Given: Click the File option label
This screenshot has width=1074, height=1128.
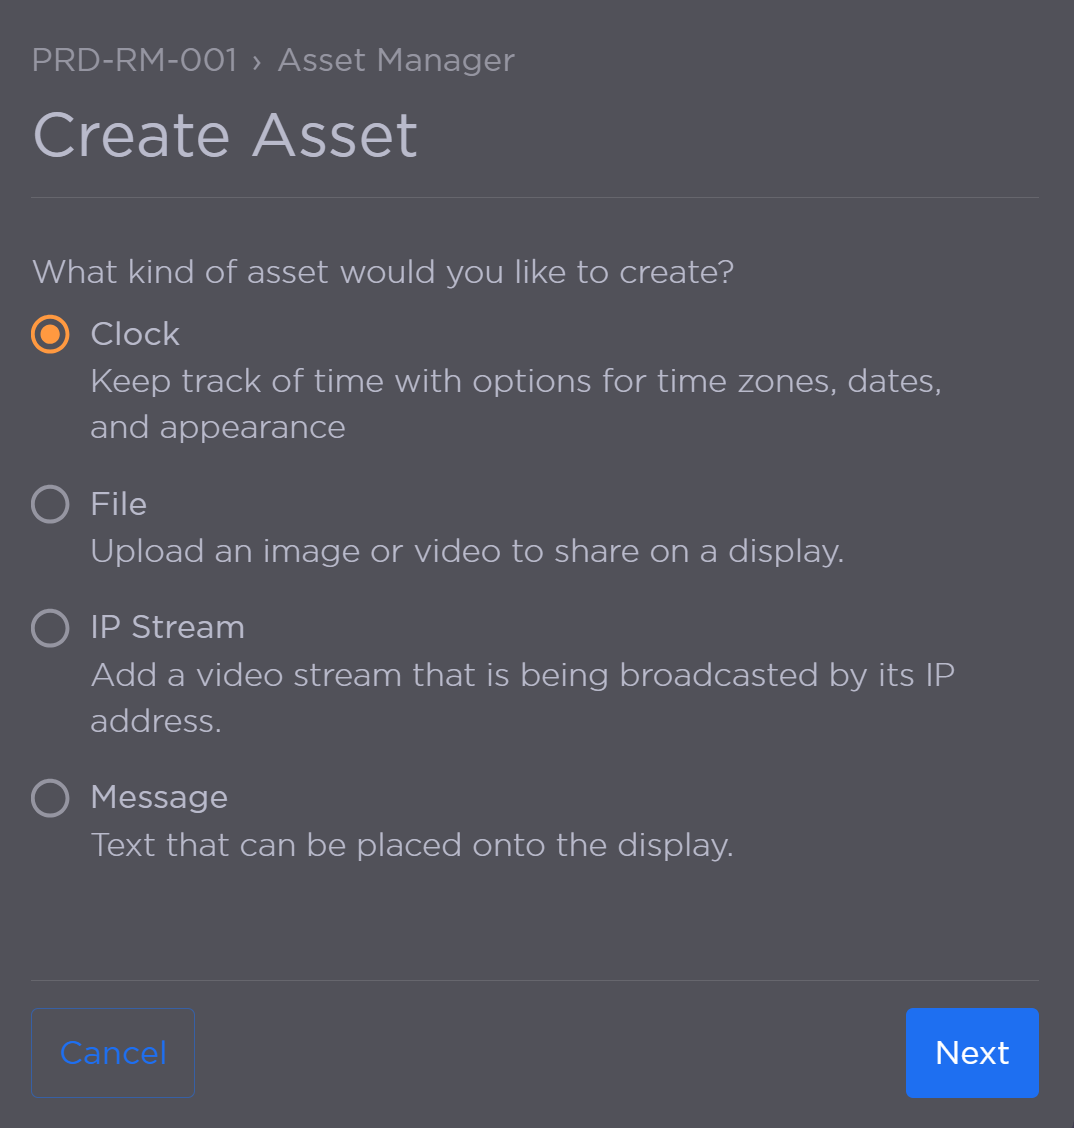Looking at the screenshot, I should click(x=118, y=504).
